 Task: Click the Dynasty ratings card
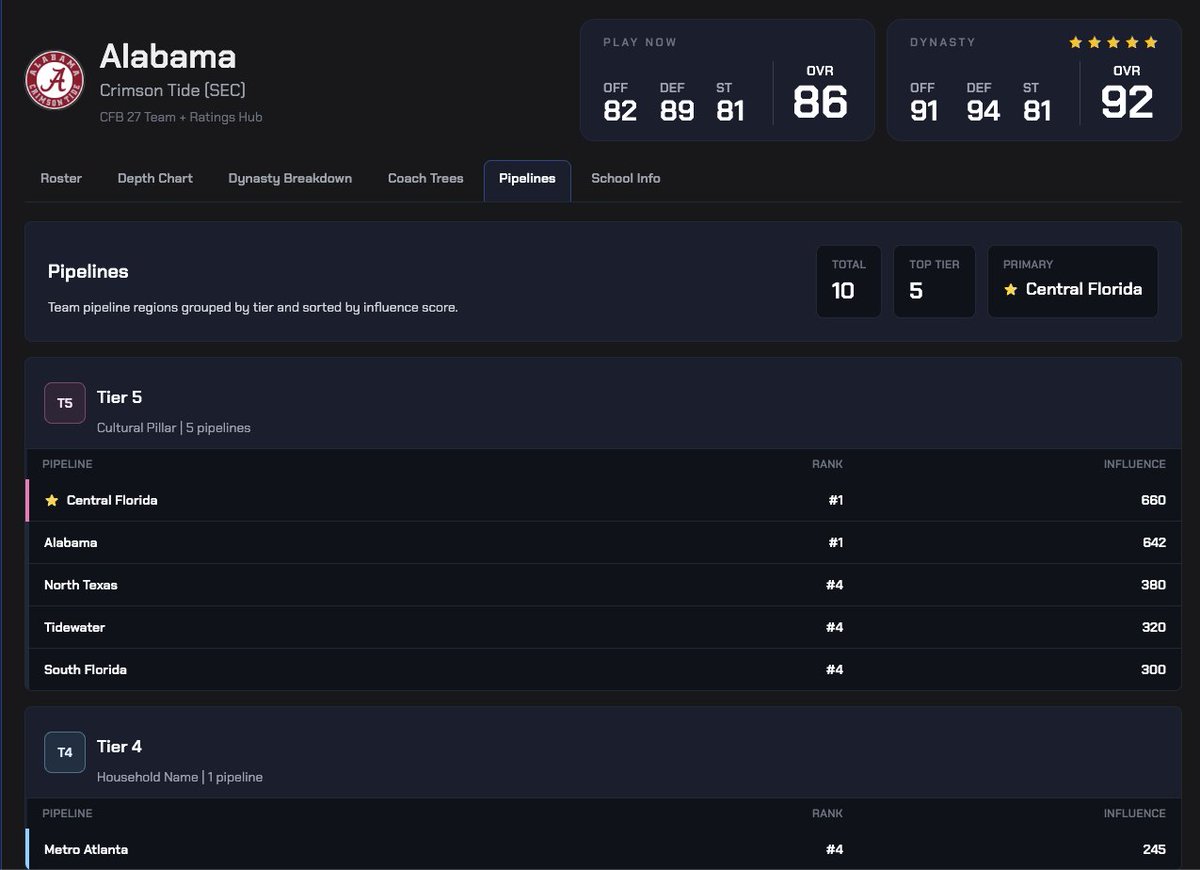click(x=1034, y=80)
